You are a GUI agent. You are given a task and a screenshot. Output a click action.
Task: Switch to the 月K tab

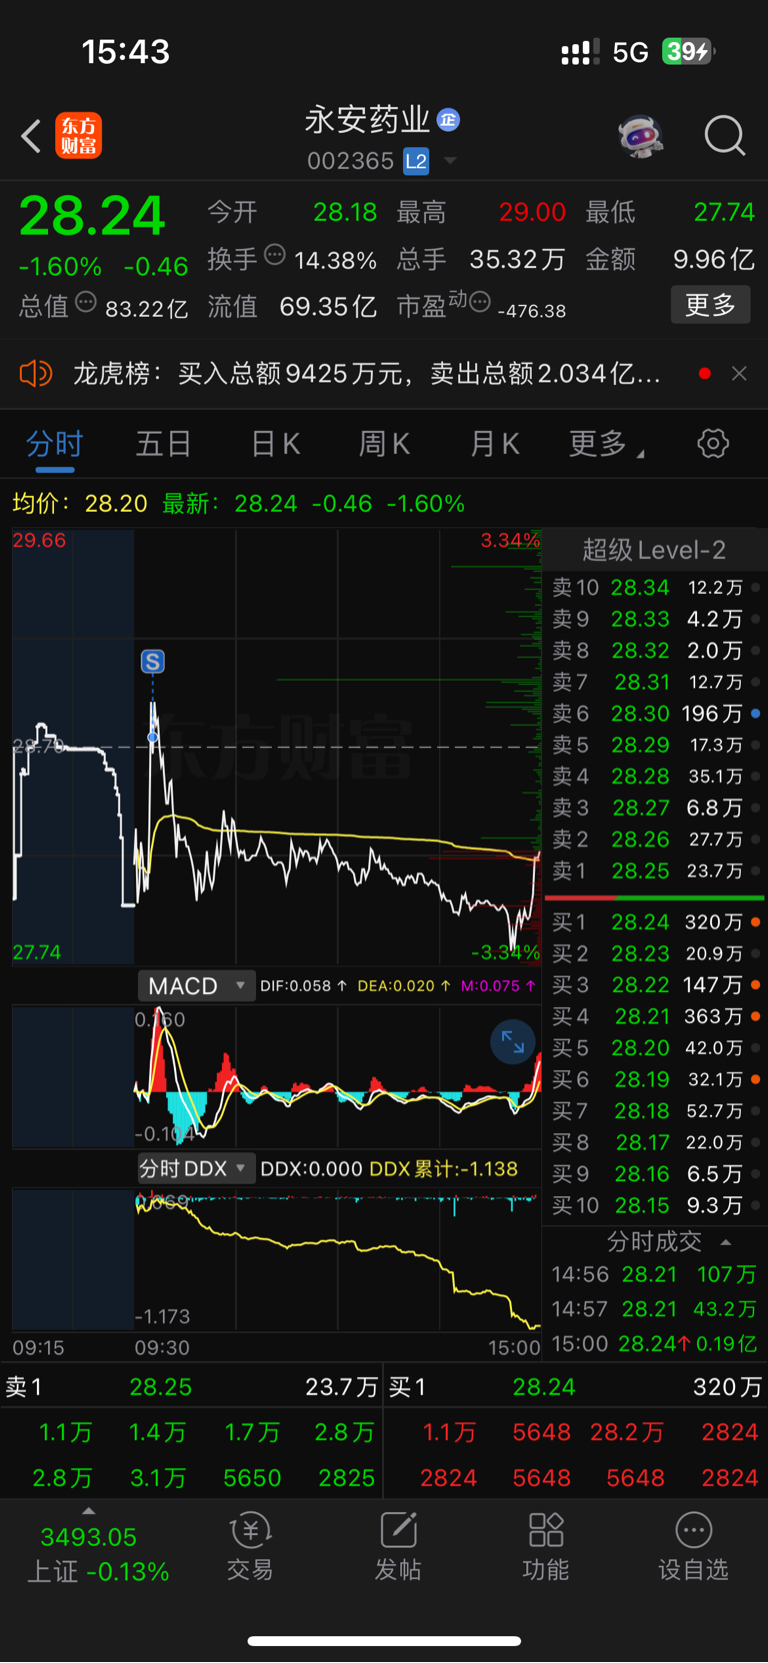(x=495, y=444)
